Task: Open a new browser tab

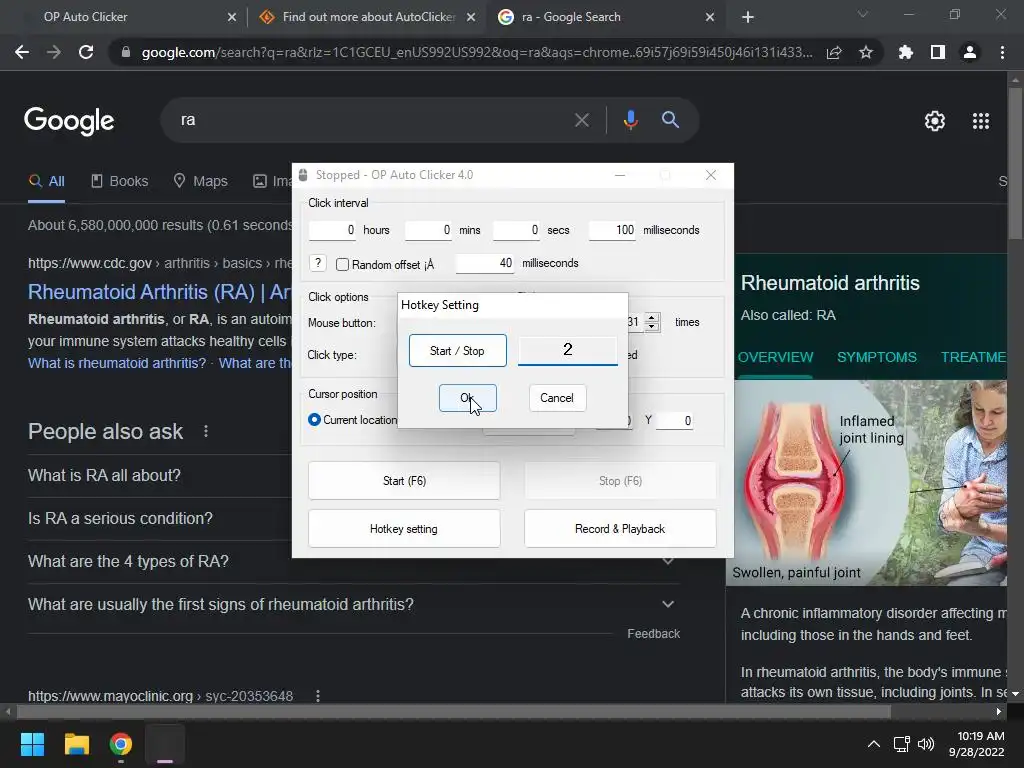Action: pos(748,17)
